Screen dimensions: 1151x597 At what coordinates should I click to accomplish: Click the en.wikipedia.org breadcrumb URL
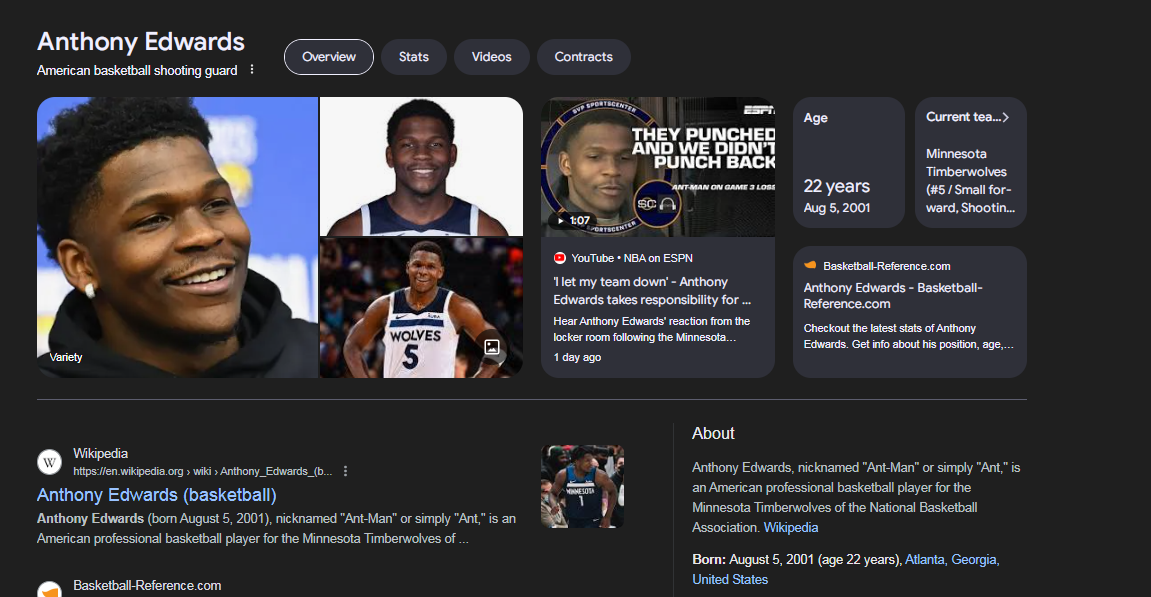click(203, 471)
